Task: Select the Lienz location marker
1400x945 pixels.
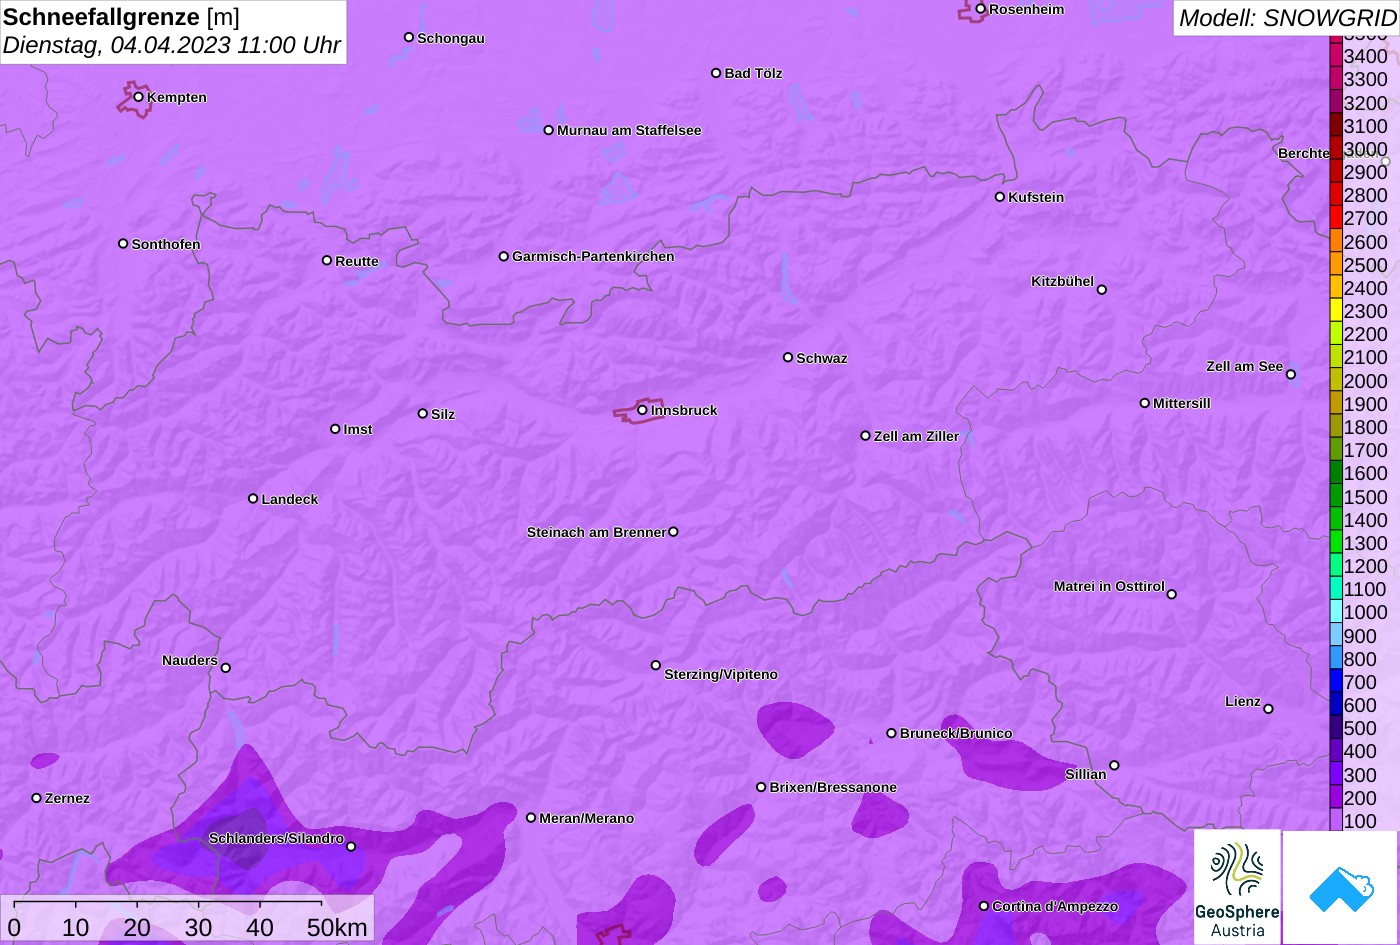Action: coord(1268,709)
